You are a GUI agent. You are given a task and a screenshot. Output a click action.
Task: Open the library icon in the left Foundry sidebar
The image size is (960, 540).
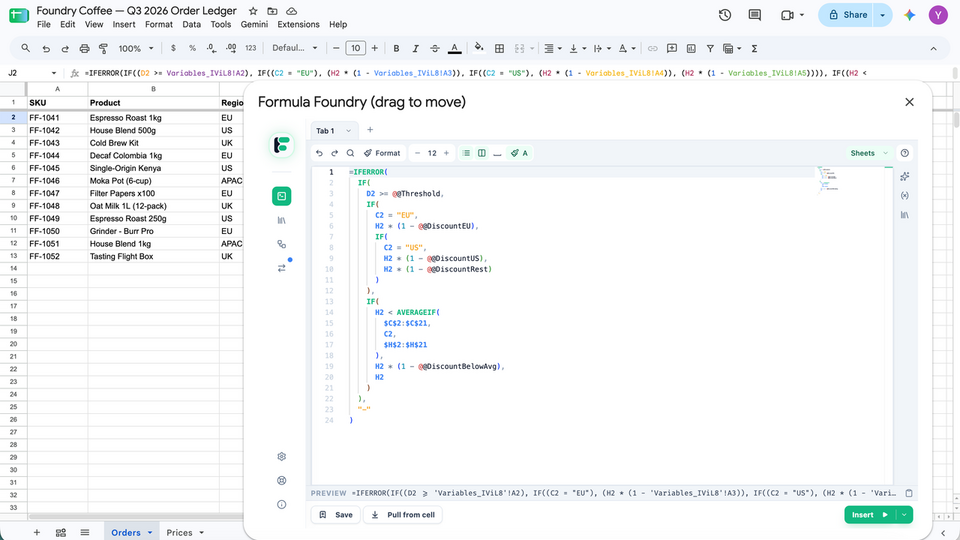[282, 220]
